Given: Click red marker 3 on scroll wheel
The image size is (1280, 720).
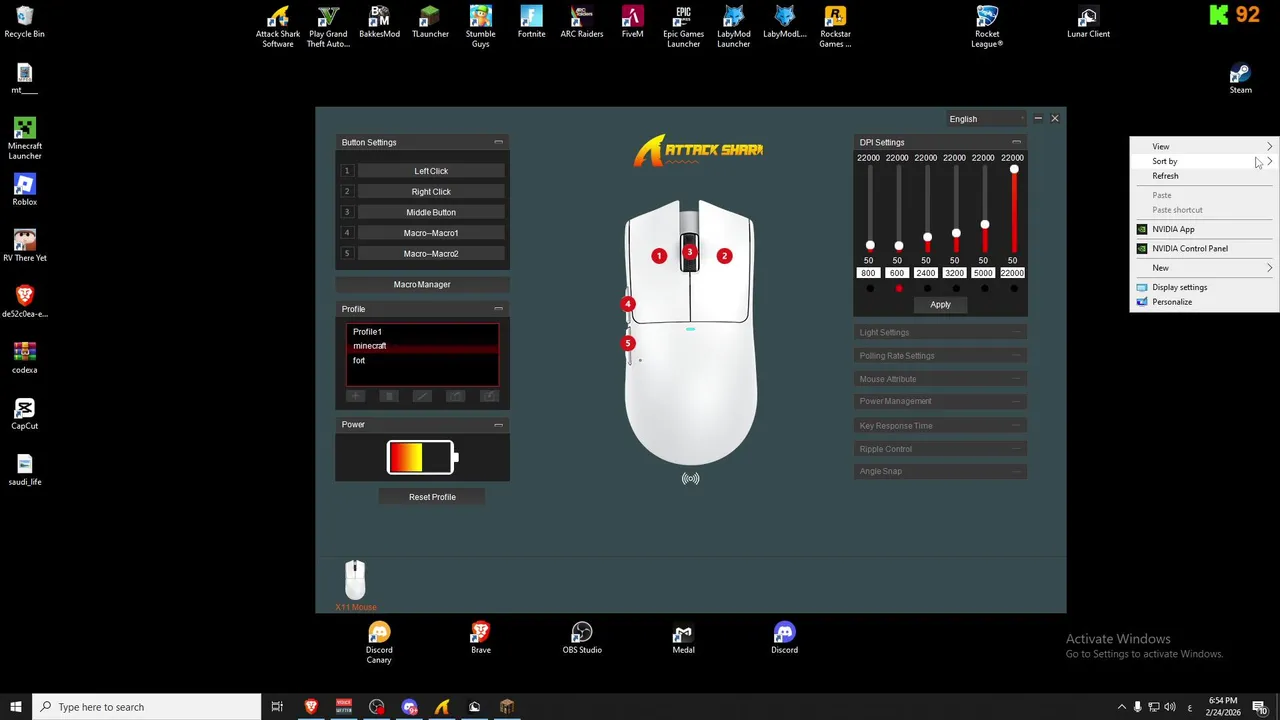Looking at the screenshot, I should tap(689, 252).
